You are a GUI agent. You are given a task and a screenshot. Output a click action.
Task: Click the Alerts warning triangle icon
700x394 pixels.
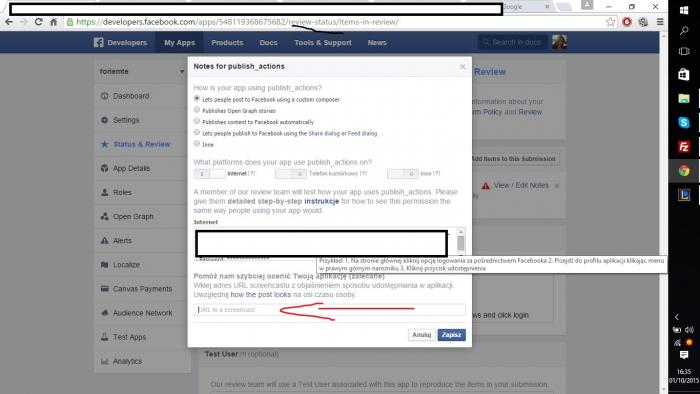pyautogui.click(x=104, y=241)
